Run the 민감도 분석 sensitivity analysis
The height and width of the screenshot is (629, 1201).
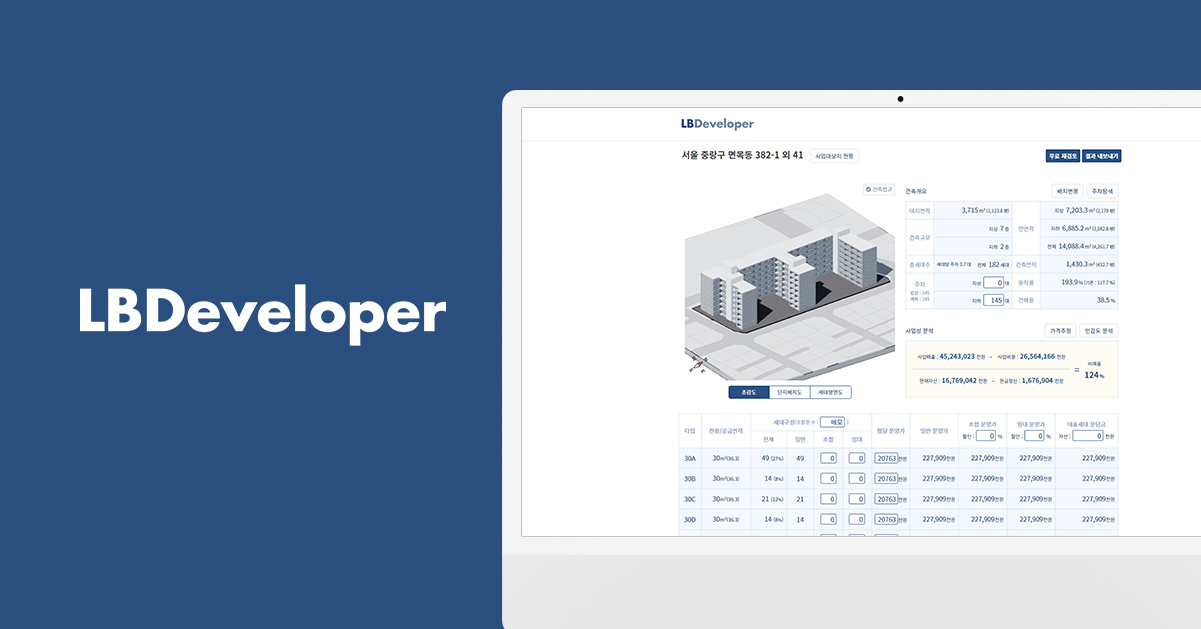[x=1099, y=330]
